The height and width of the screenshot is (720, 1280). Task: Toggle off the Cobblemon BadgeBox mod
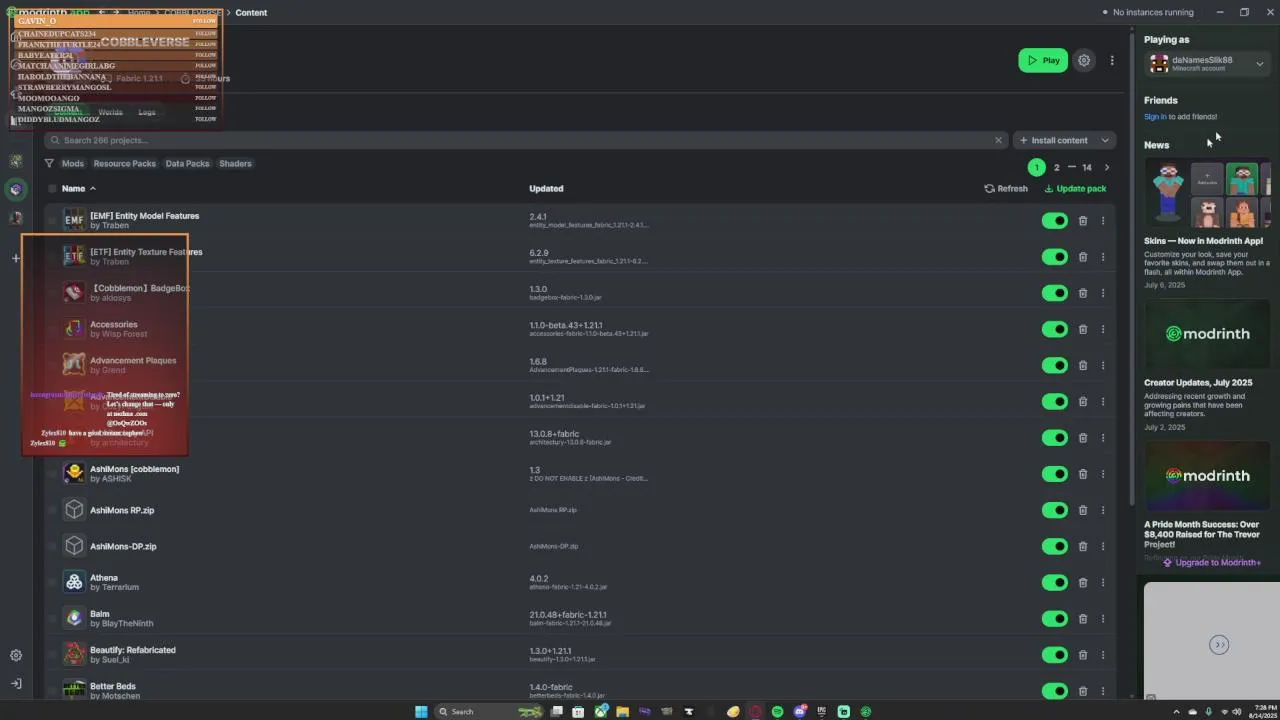[1055, 293]
